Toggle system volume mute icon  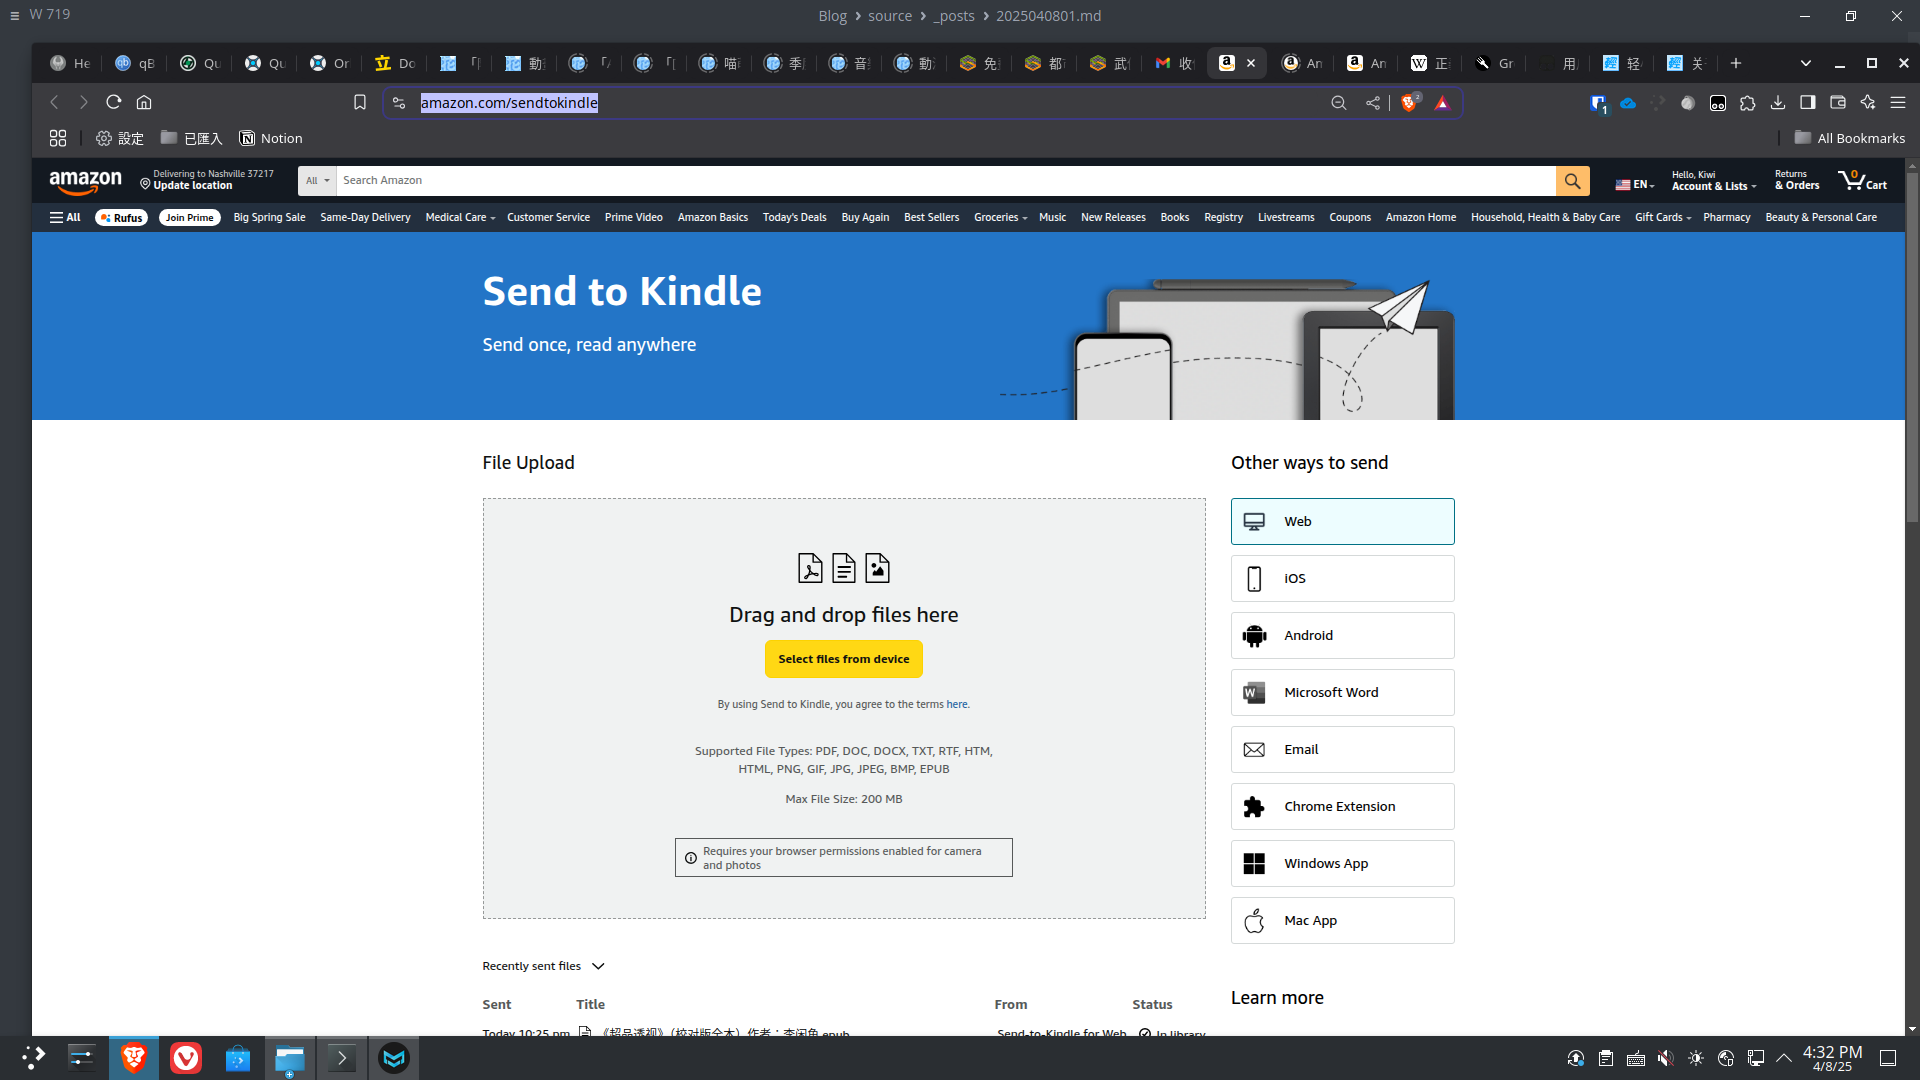[x=1665, y=1058]
